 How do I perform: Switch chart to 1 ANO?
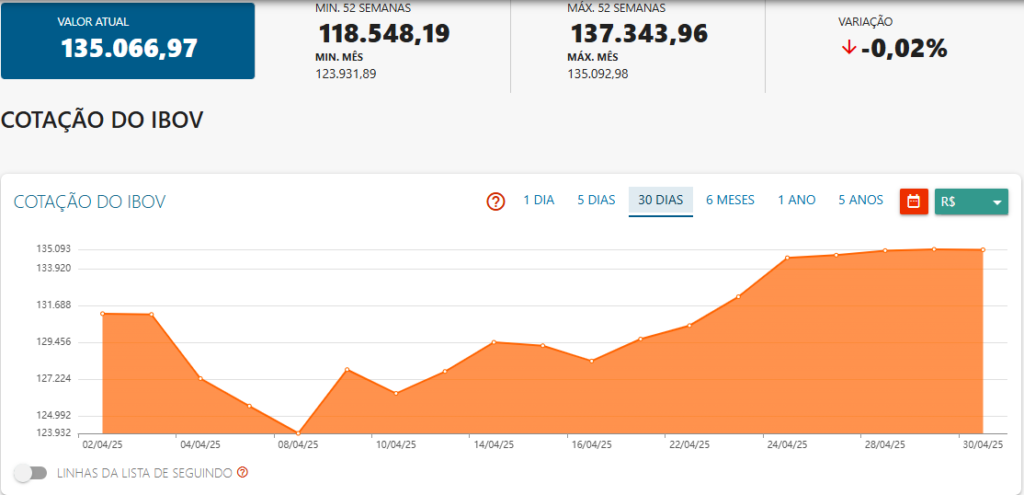point(797,200)
